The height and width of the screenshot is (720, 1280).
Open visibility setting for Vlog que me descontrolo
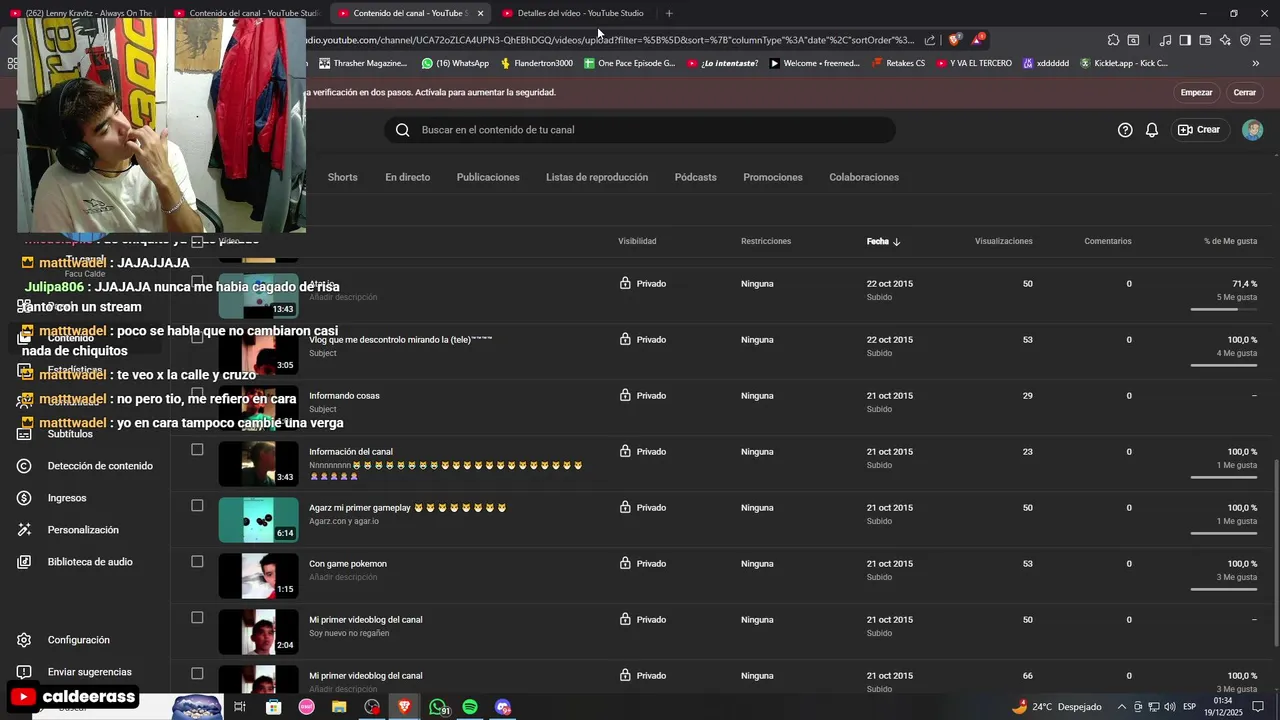coord(642,340)
